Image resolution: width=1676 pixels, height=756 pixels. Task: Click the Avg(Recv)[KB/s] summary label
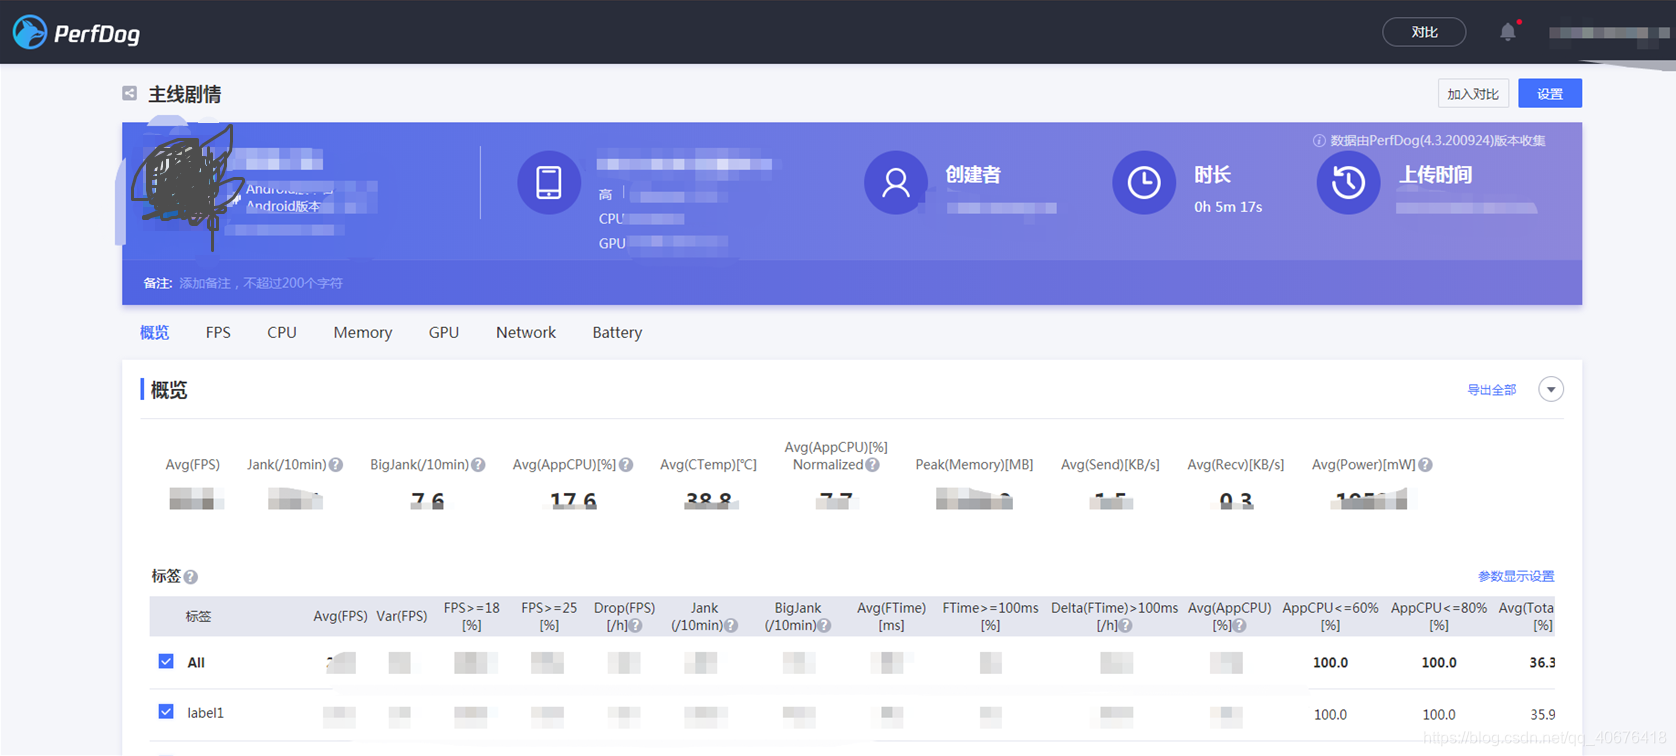[x=1236, y=465]
